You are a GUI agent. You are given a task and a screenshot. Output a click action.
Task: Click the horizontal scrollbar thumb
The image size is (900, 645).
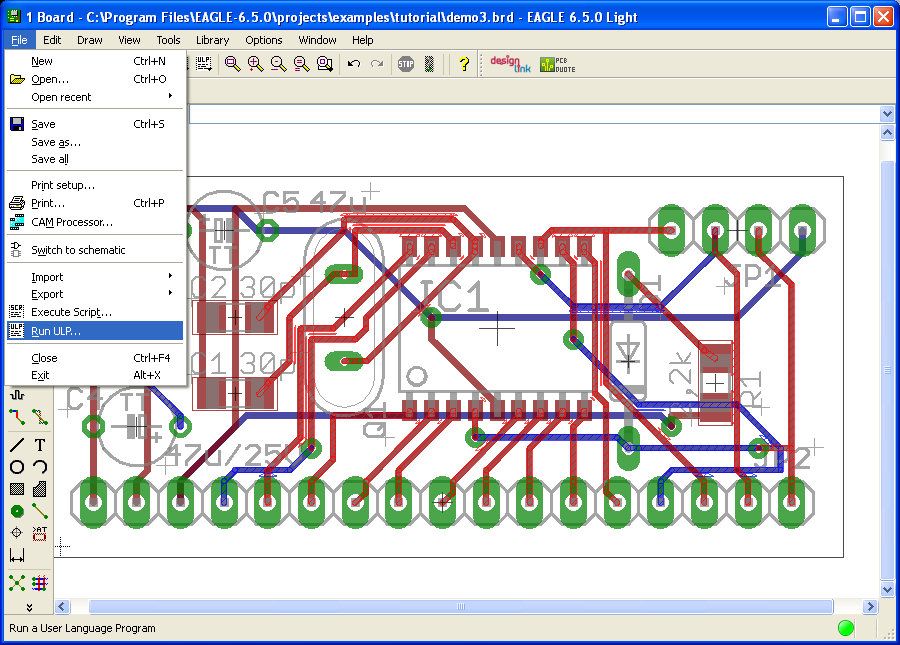[x=460, y=607]
